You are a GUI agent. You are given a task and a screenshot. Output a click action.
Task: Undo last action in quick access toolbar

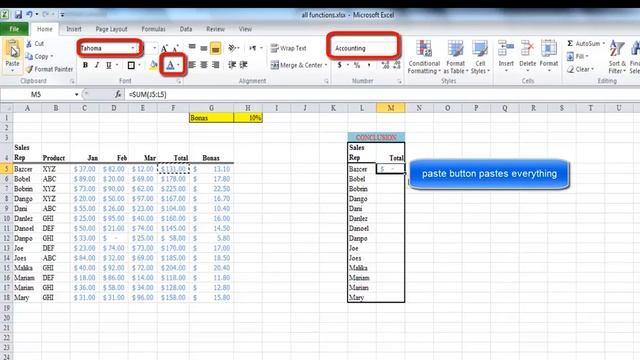[x=30, y=15]
